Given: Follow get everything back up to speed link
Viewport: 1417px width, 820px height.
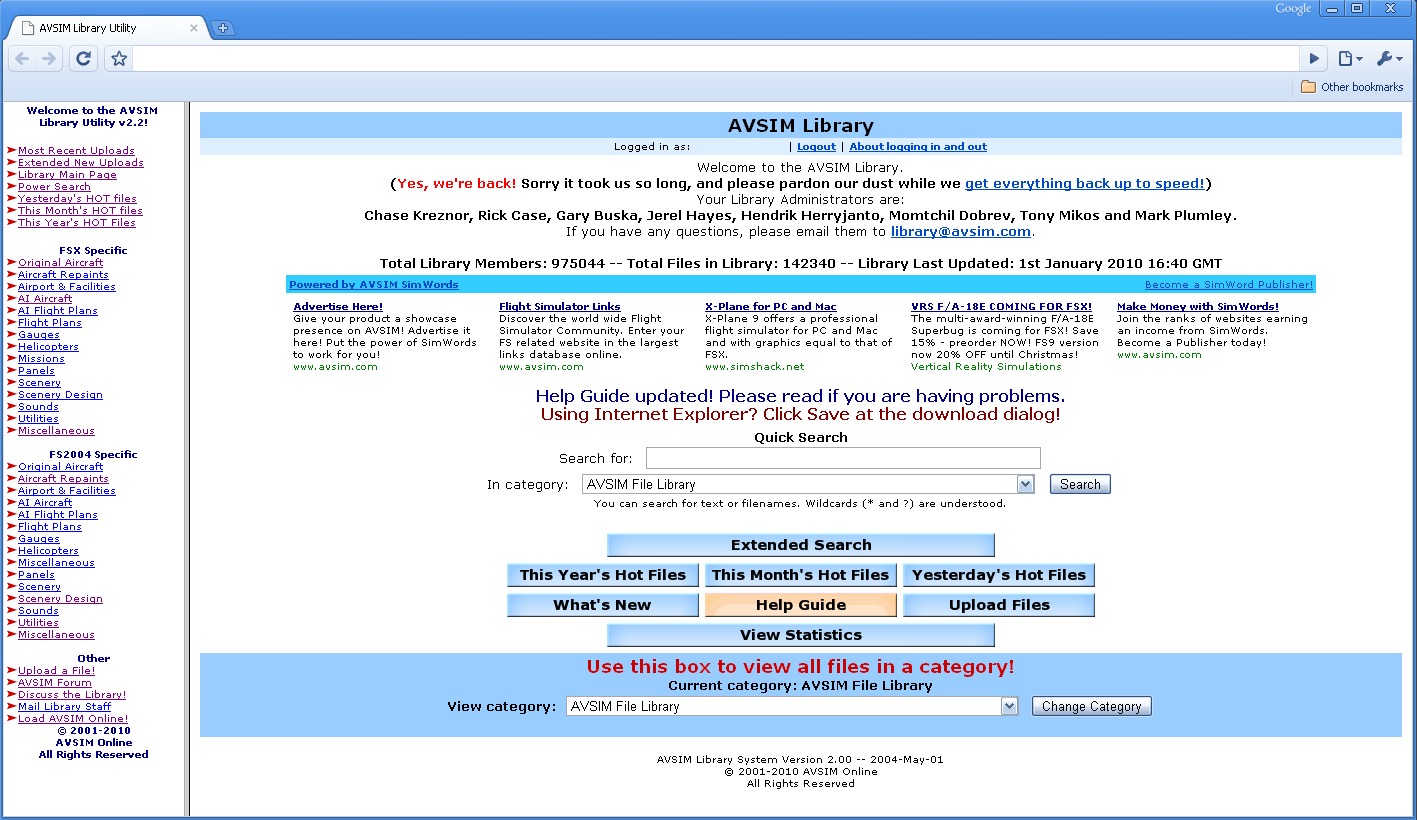Looking at the screenshot, I should tap(1085, 184).
